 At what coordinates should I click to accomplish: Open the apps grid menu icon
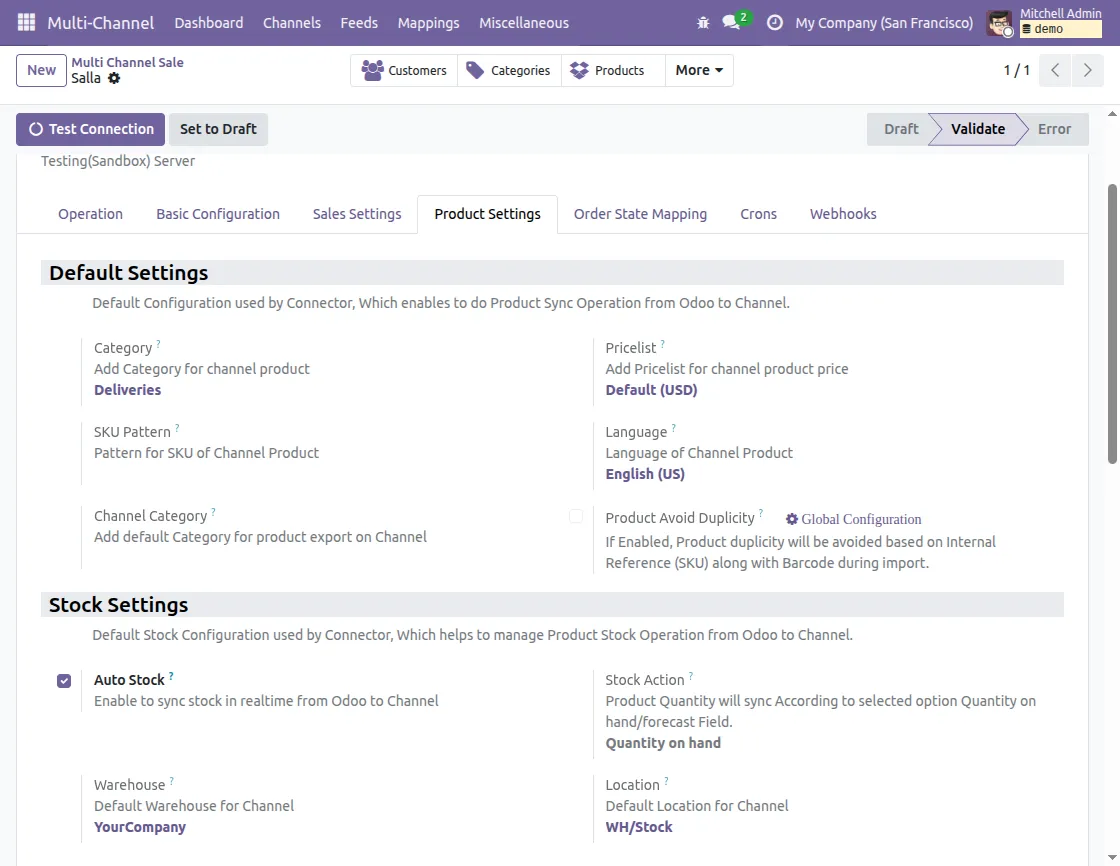click(x=25, y=22)
